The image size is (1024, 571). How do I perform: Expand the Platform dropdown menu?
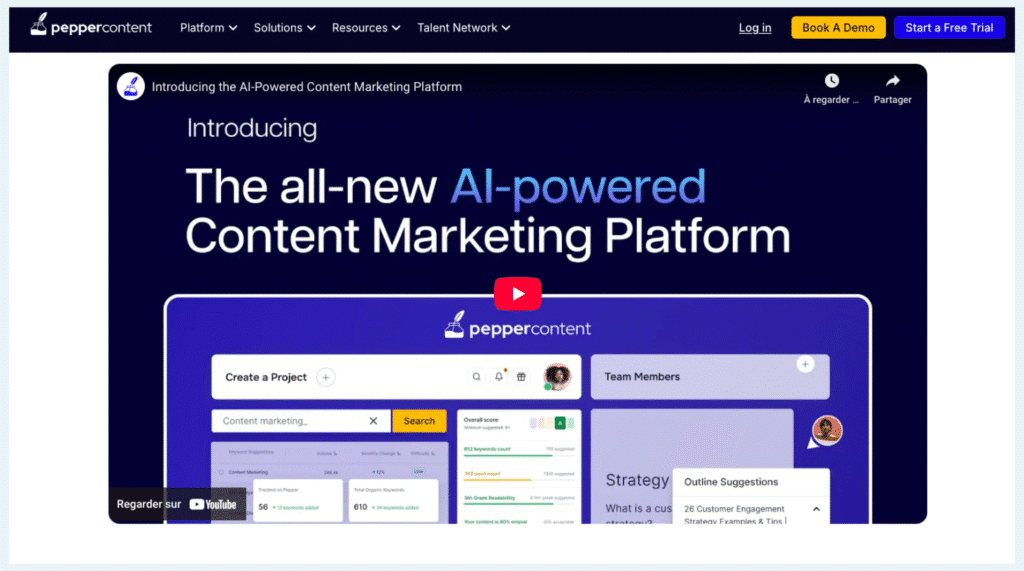[209, 28]
